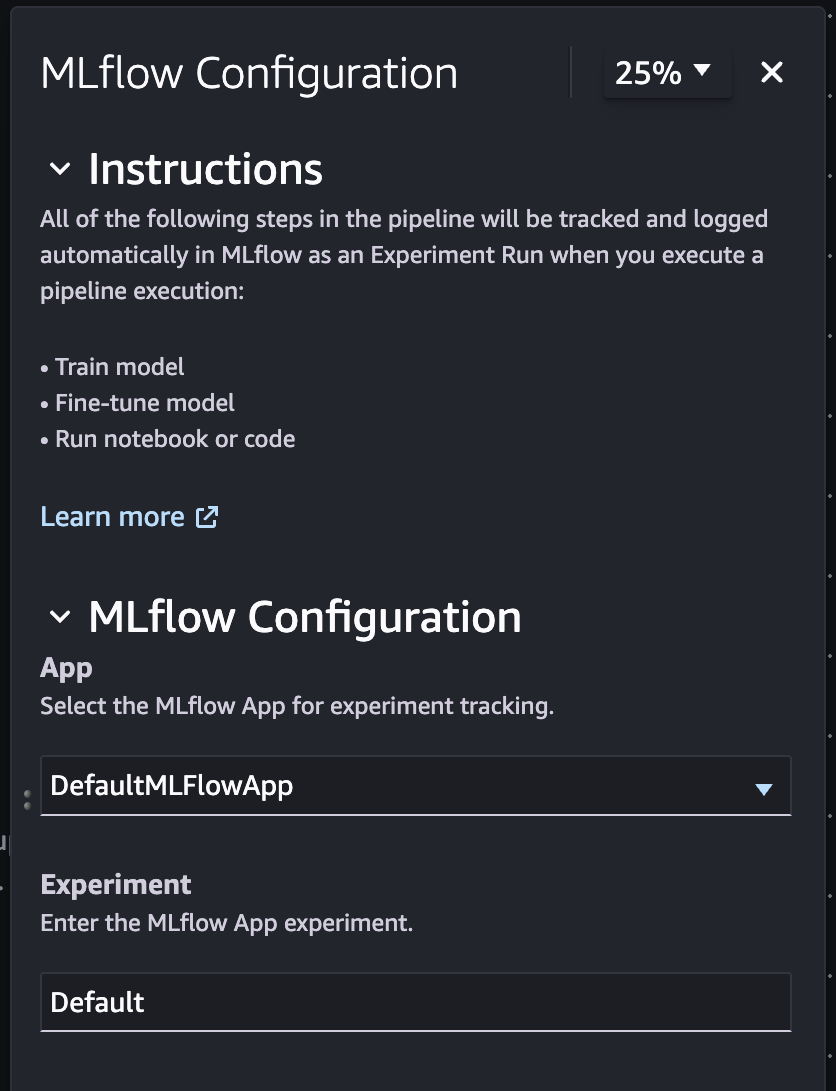The width and height of the screenshot is (836, 1091).
Task: Click the Experiment input containing Default
Action: (x=415, y=1002)
